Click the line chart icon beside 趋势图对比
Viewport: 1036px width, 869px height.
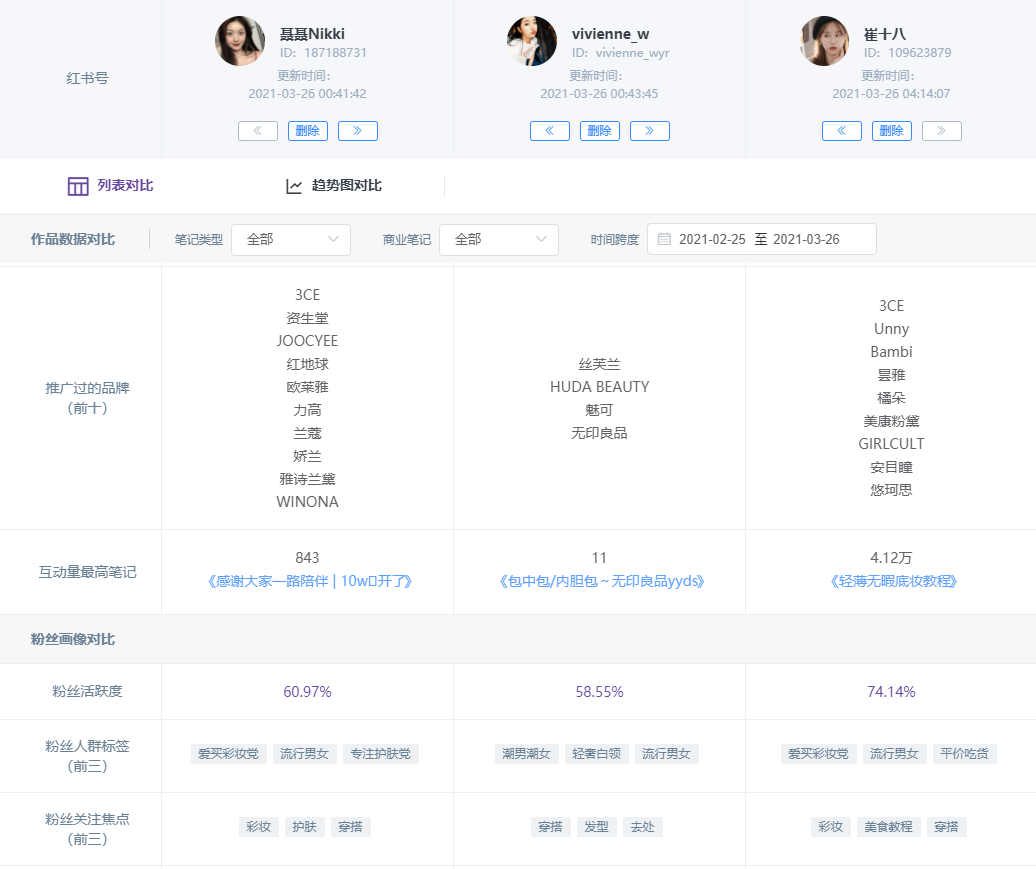tap(294, 186)
